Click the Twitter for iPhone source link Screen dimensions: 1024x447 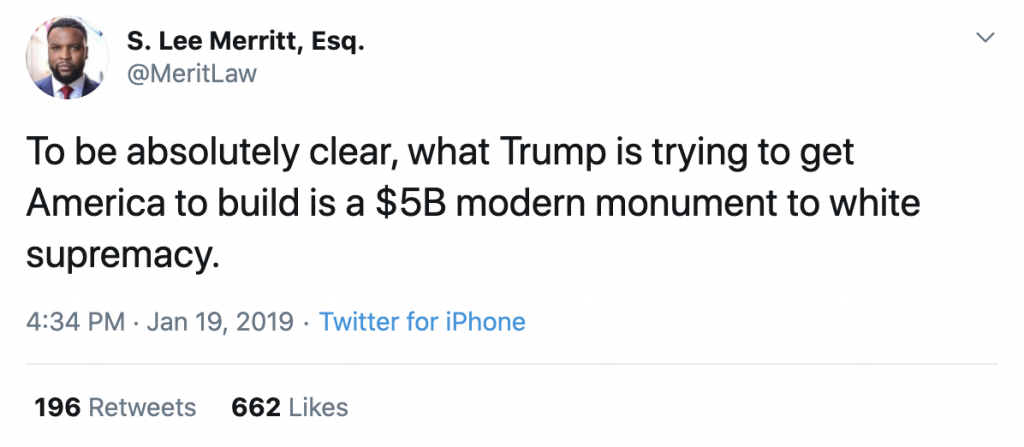coord(422,322)
